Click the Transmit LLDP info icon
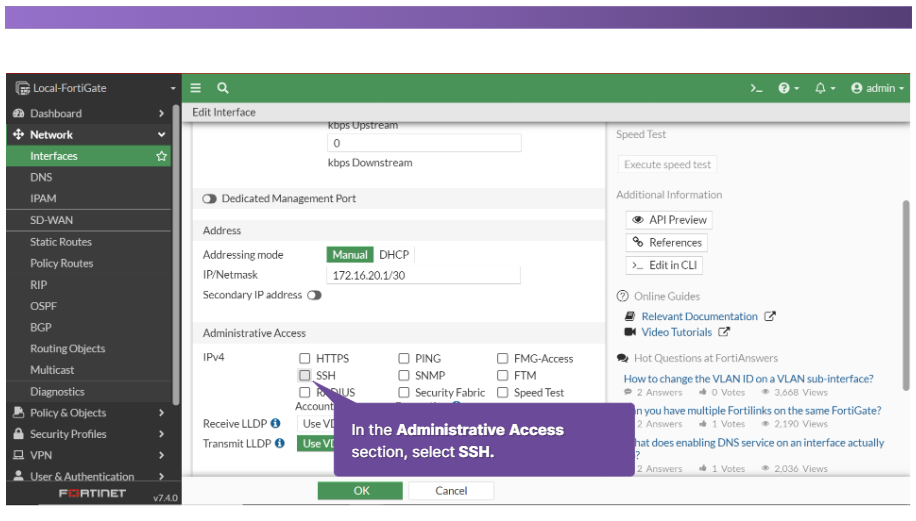The image size is (916, 521). point(280,443)
